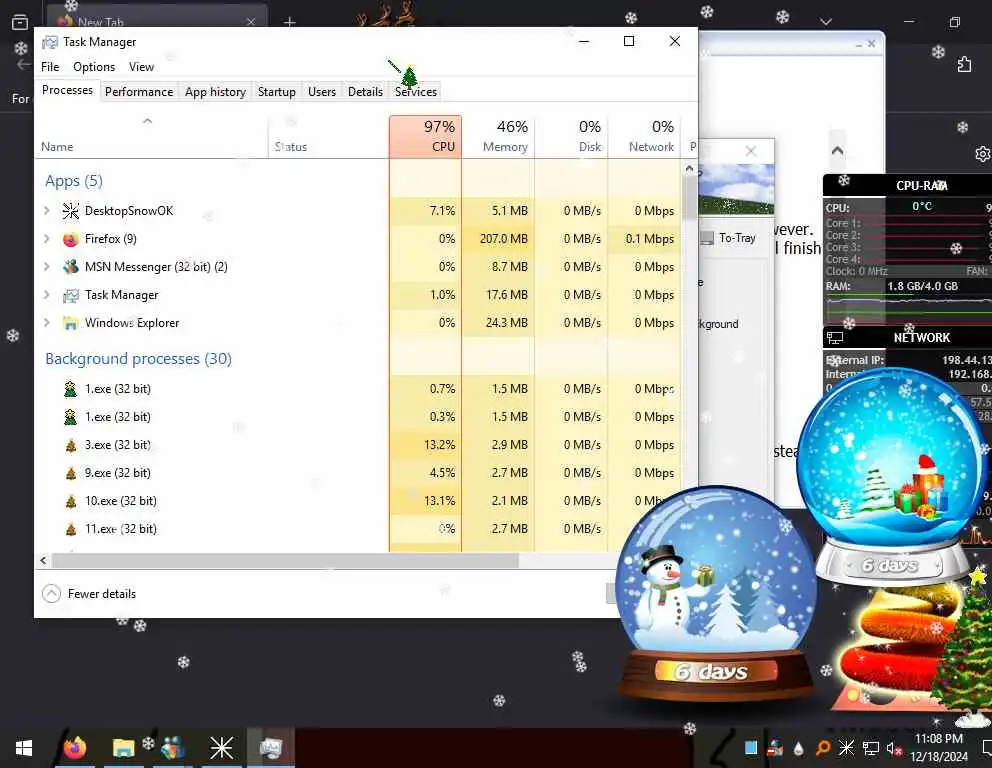Click the DesktopSnowOK snowflake icon in list
The height and width of the screenshot is (768, 992).
click(70, 211)
